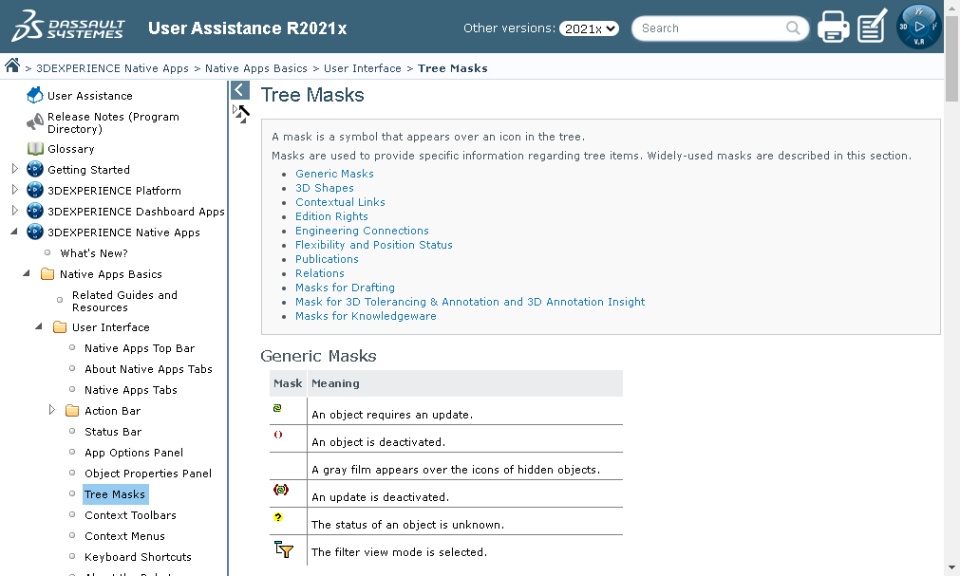Follow the Flexibility and Position Status link
960x576 pixels.
click(x=373, y=245)
